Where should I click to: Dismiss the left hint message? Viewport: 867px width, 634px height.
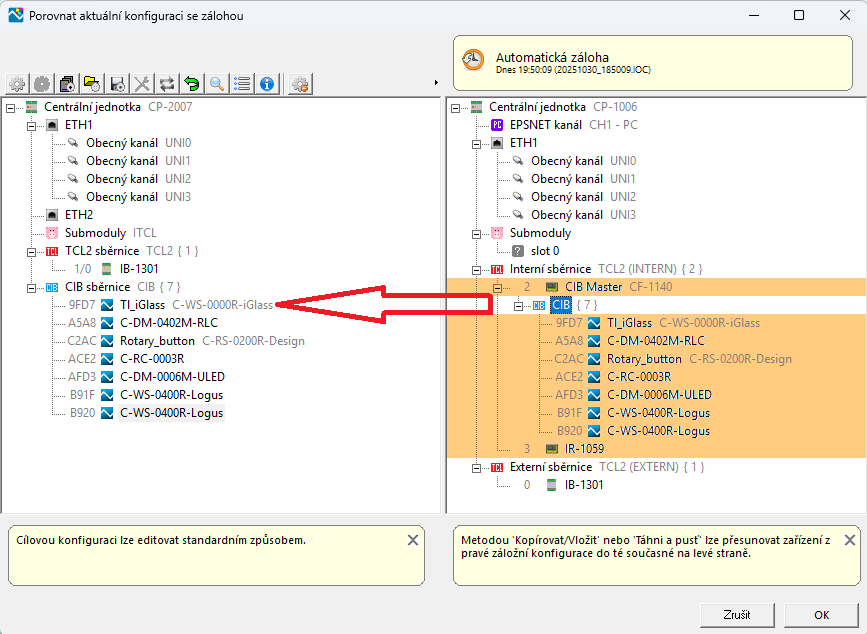point(413,540)
